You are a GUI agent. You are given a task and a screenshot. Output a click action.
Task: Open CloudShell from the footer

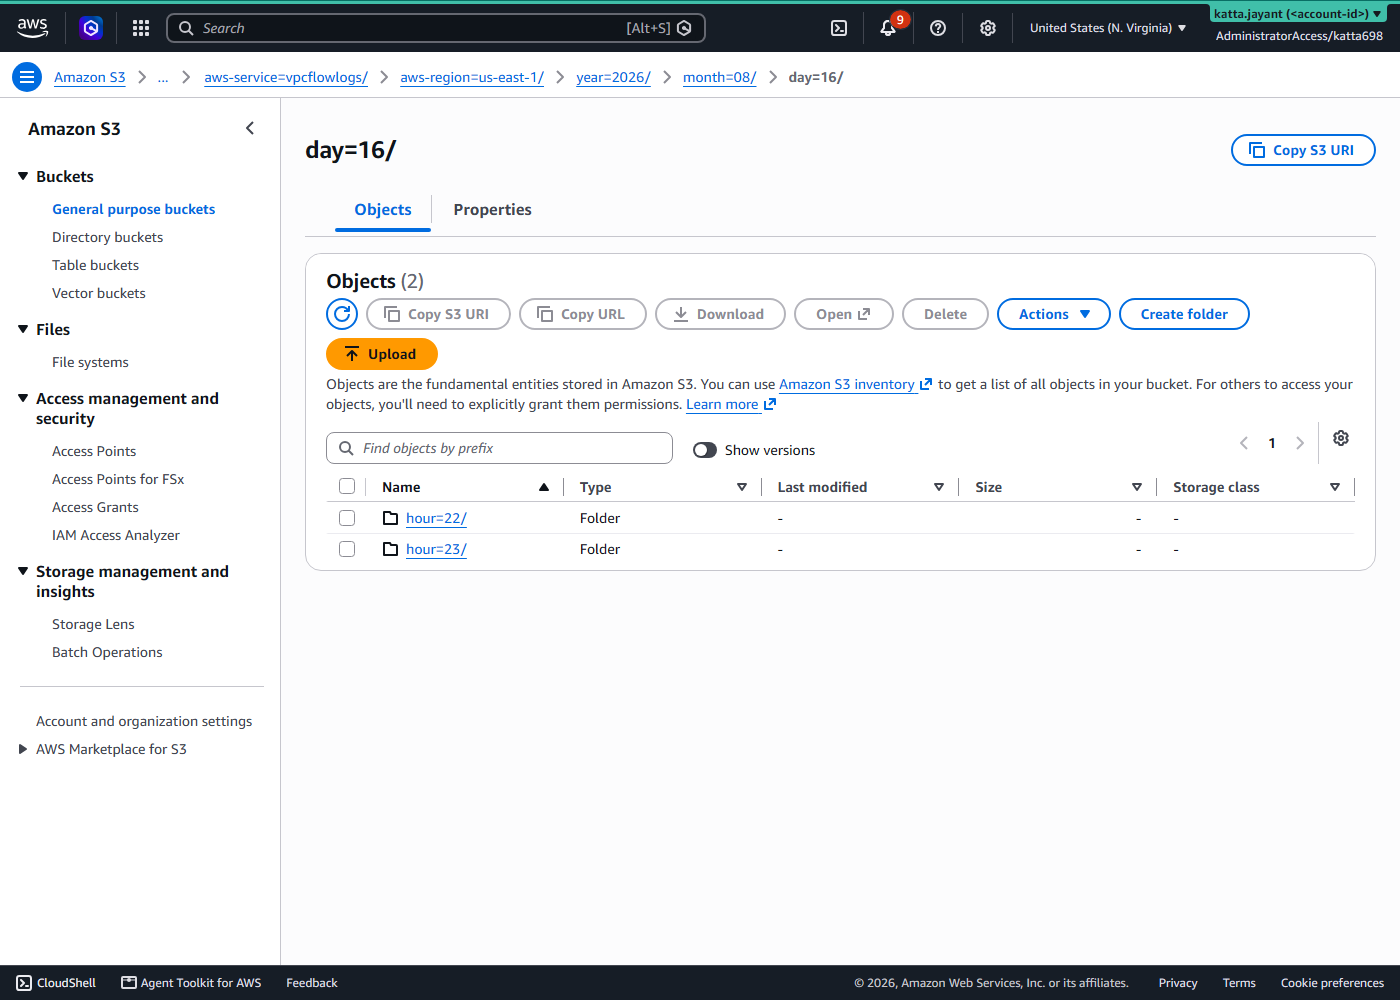tap(56, 983)
